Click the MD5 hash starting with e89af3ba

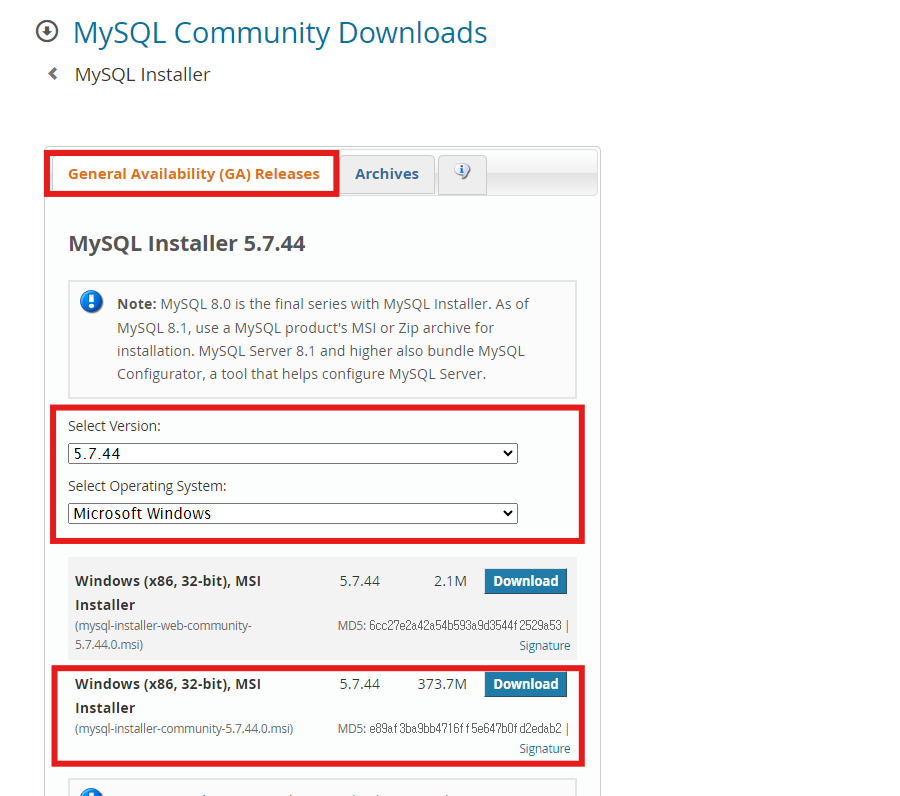tap(465, 728)
